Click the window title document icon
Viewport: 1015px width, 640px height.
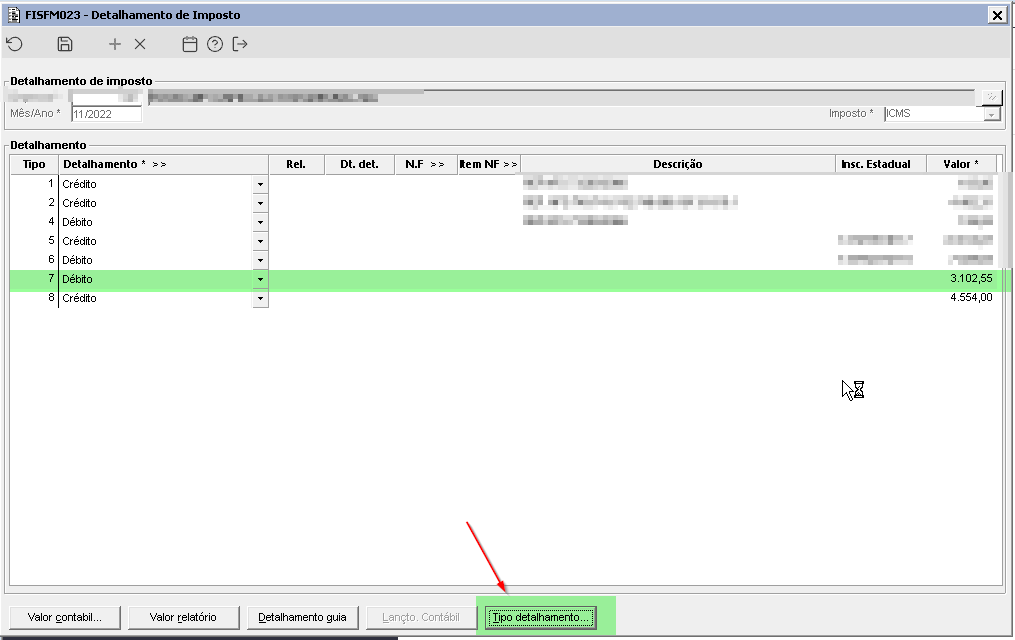[14, 14]
